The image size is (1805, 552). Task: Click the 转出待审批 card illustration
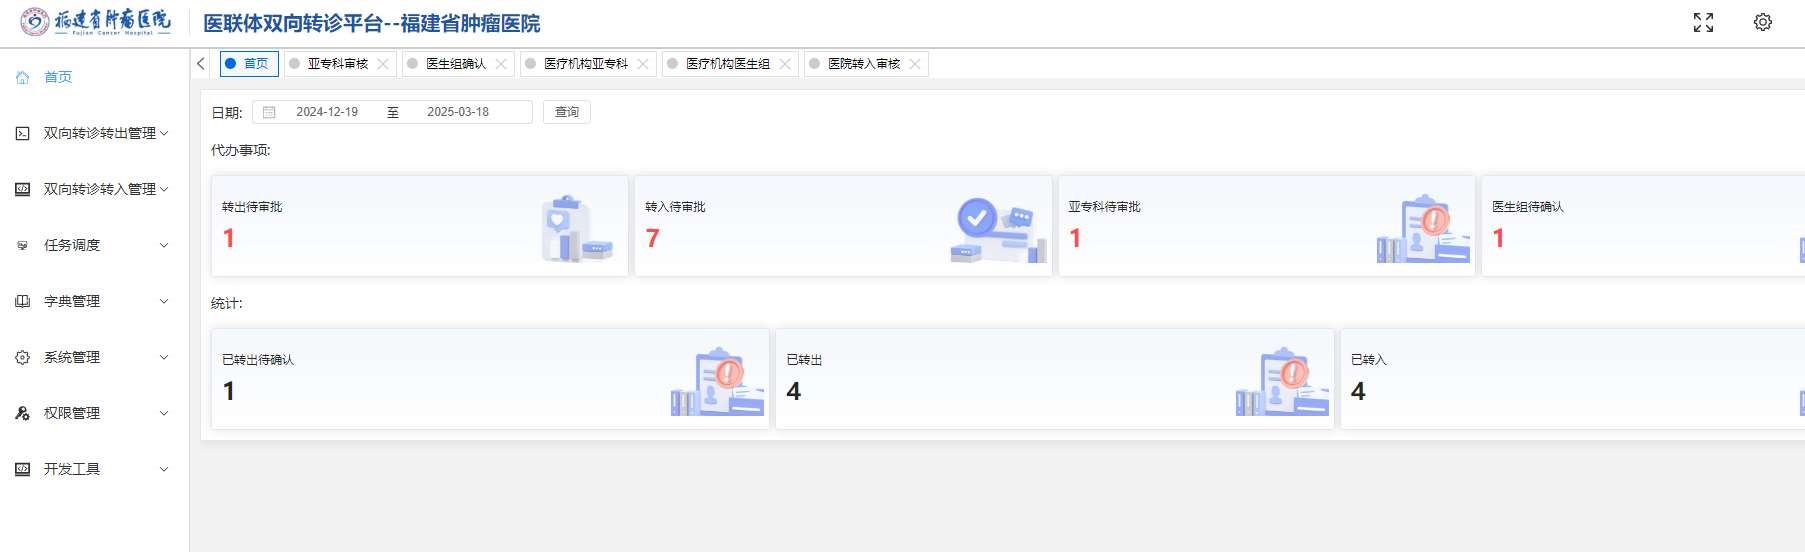coord(576,229)
